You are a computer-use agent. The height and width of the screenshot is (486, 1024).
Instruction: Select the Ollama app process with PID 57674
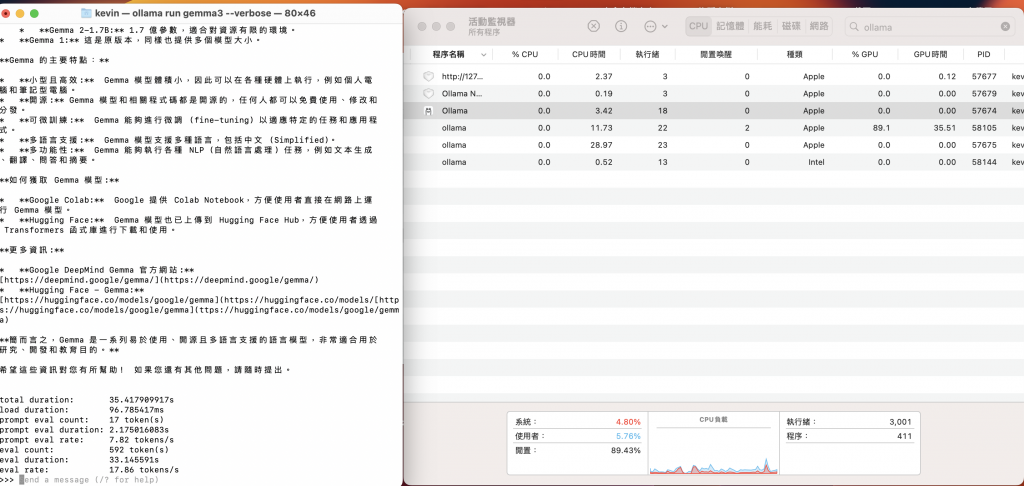point(714,110)
